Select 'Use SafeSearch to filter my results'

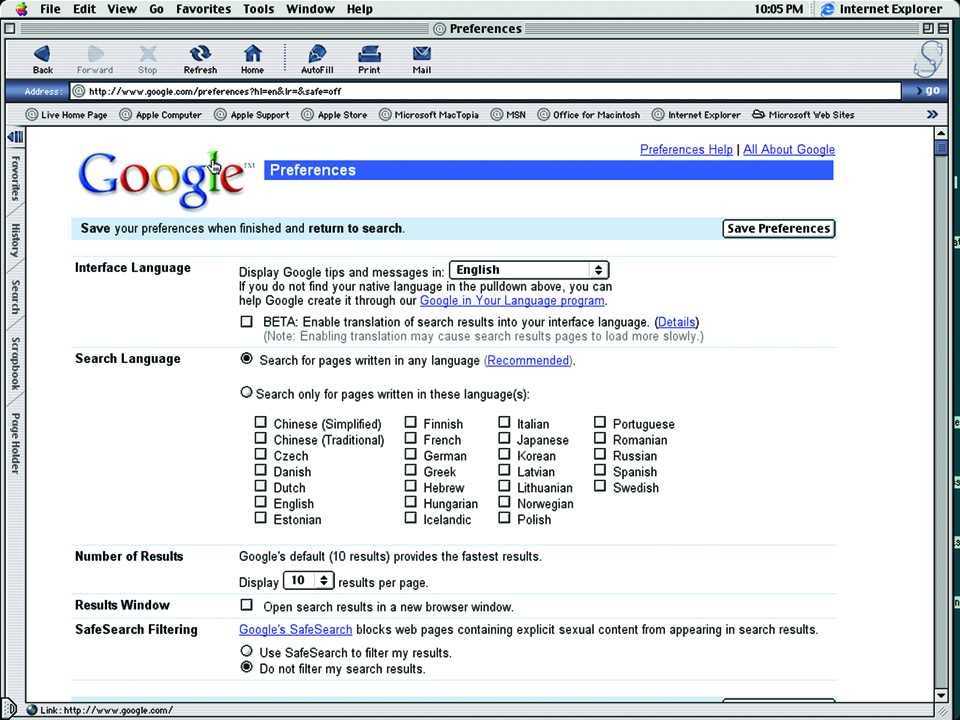(x=246, y=651)
